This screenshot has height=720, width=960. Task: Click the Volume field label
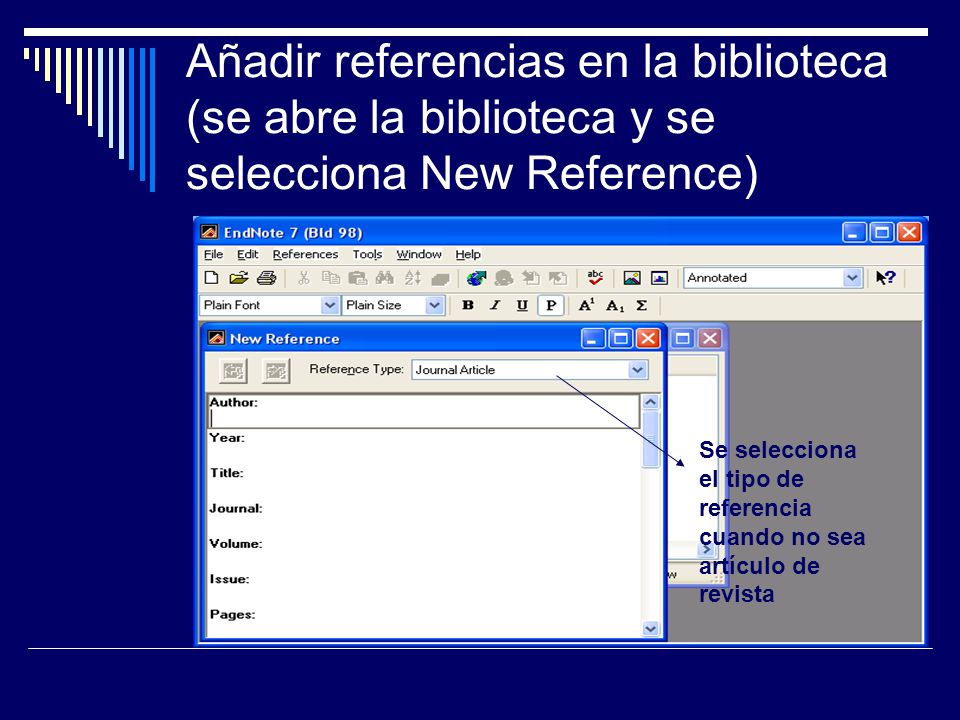tap(236, 544)
